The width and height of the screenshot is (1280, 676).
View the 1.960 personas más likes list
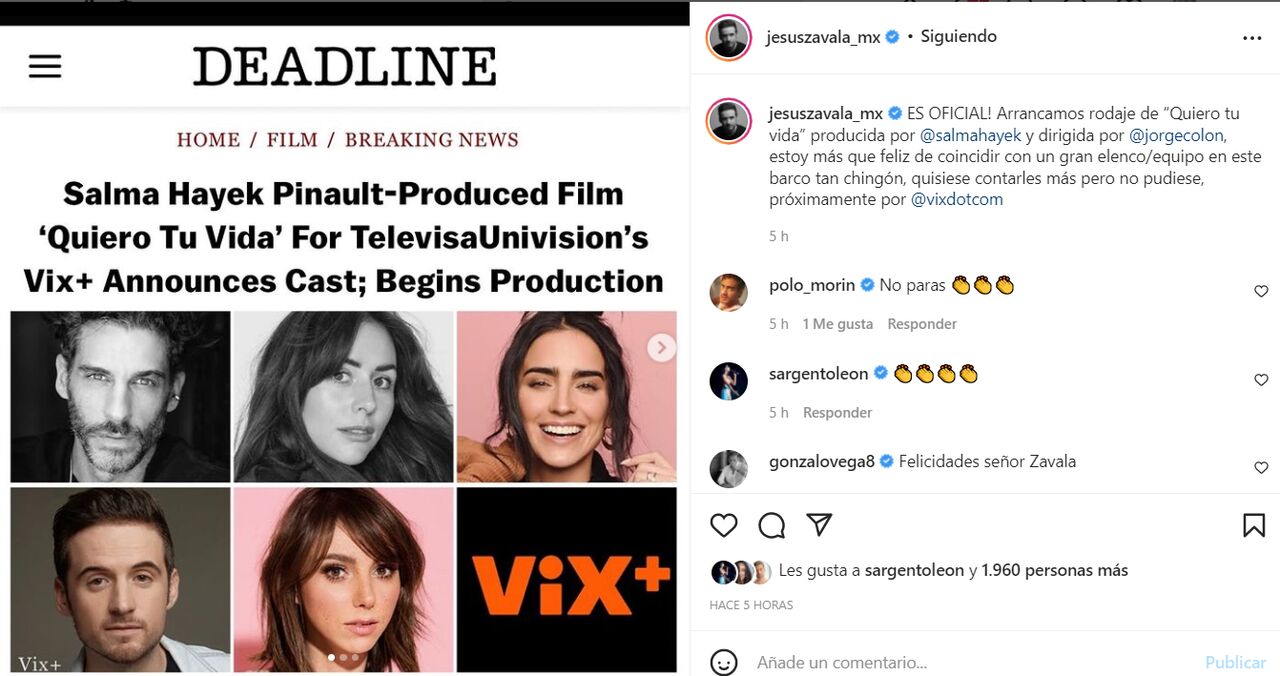[1054, 570]
